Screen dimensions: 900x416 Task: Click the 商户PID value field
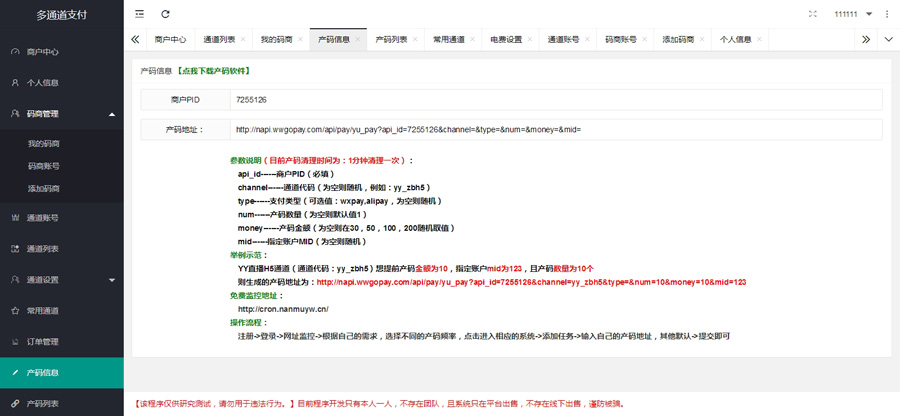pos(555,100)
